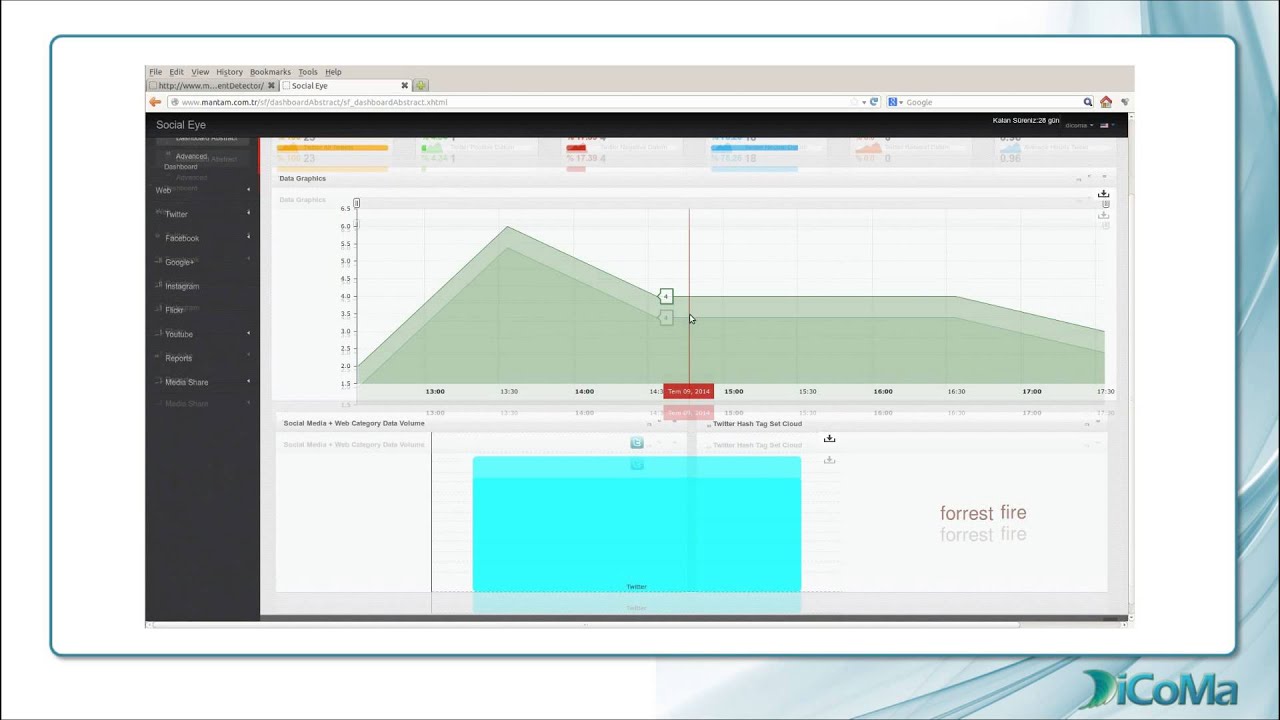
Task: Expand the Facebook sidebar section
Action: pyautogui.click(x=203, y=238)
